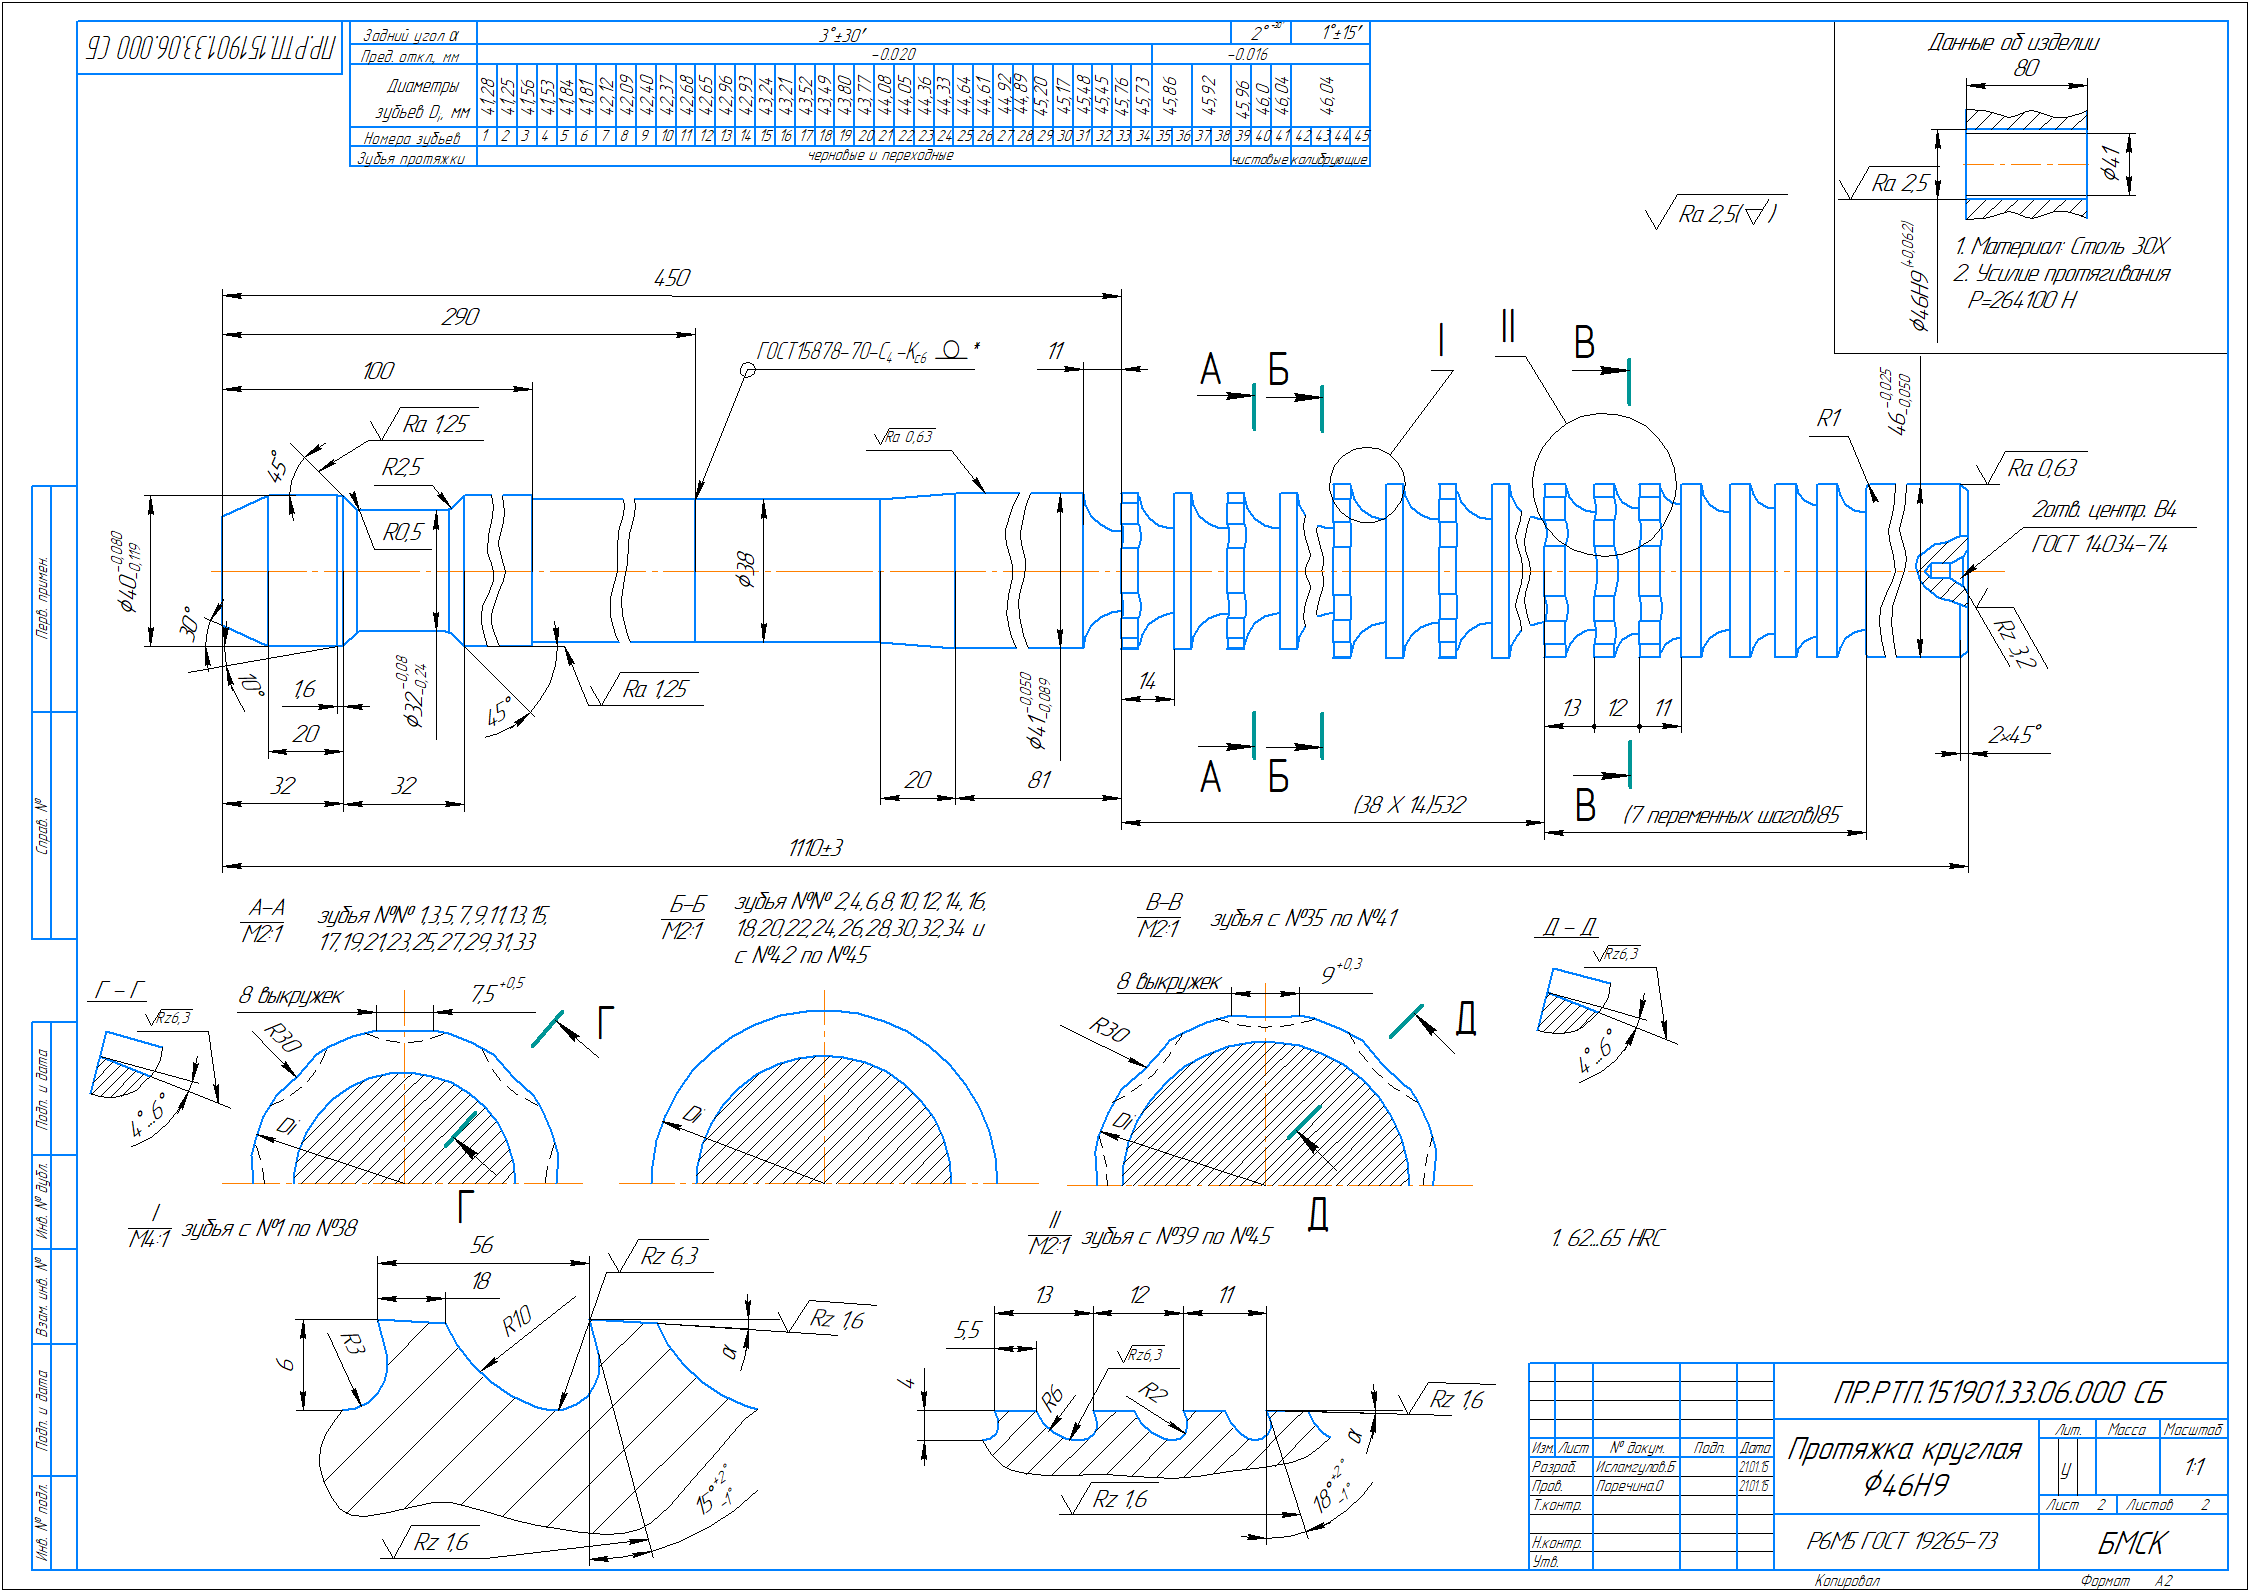This screenshot has width=2250, height=1592.
Task: Click the ГОСТ15878-70 weld leader circle symbol
Action: pos(747,370)
